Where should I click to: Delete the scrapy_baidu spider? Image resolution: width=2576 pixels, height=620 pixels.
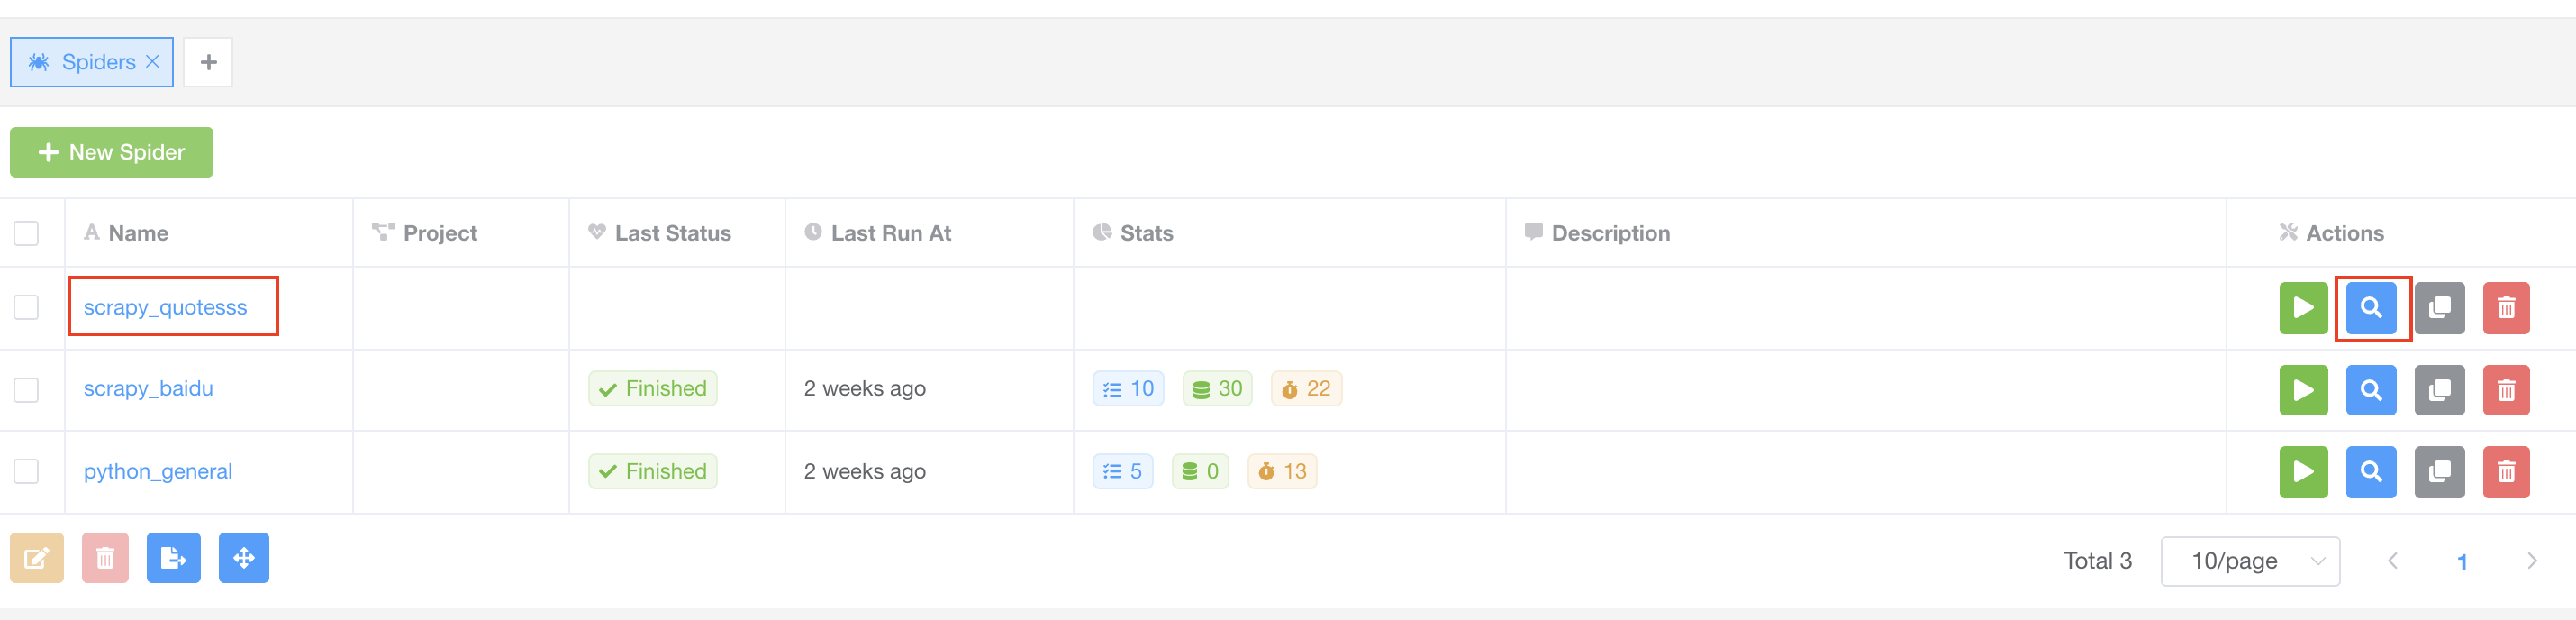point(2505,389)
